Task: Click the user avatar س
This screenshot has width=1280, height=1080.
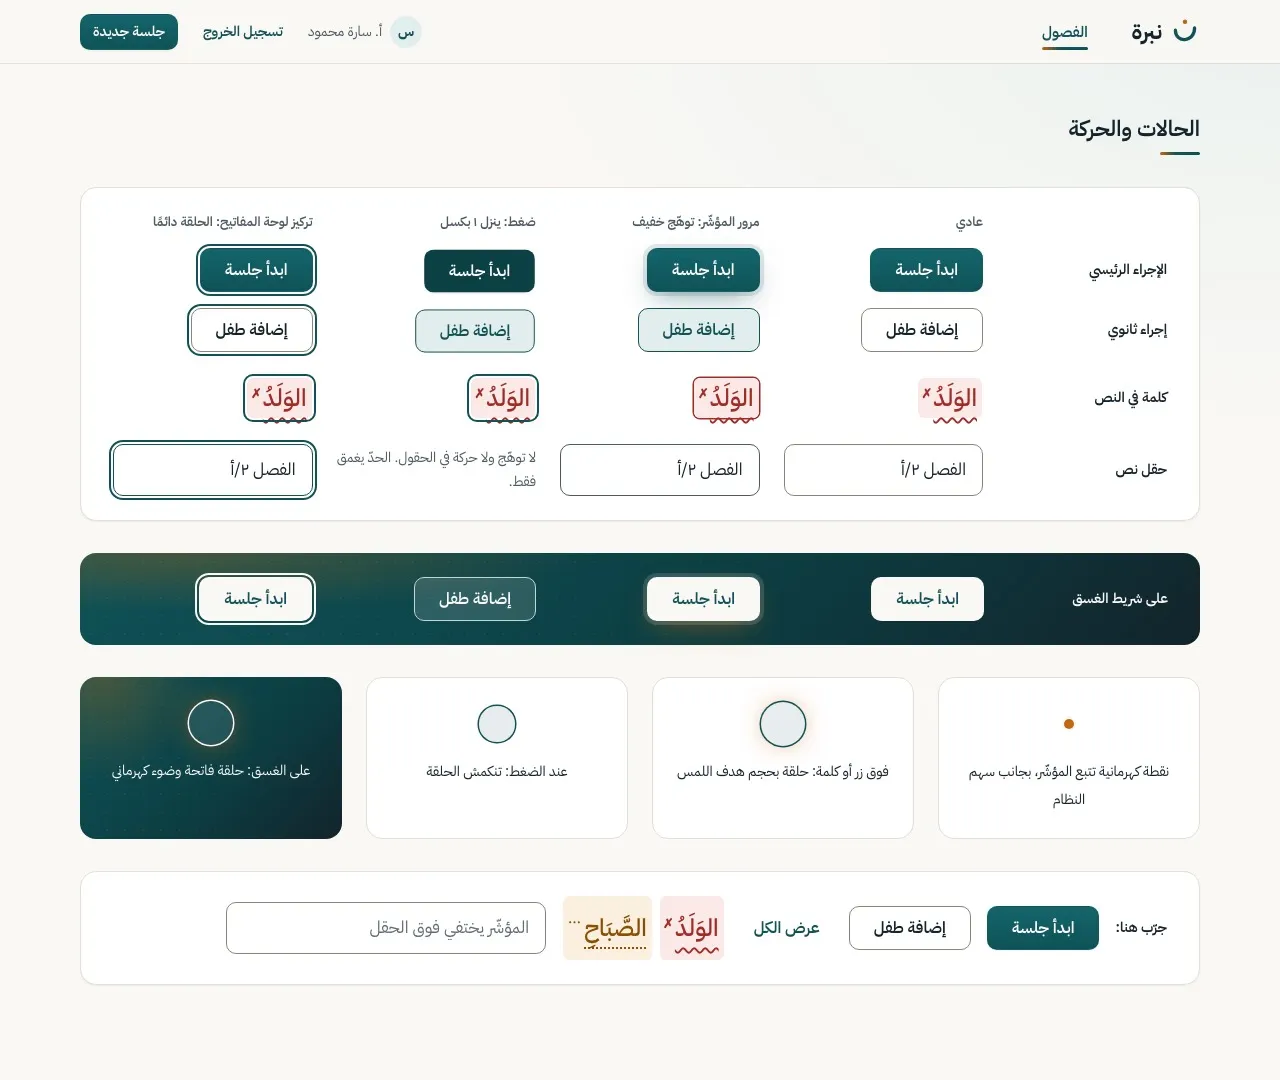Action: tap(406, 32)
